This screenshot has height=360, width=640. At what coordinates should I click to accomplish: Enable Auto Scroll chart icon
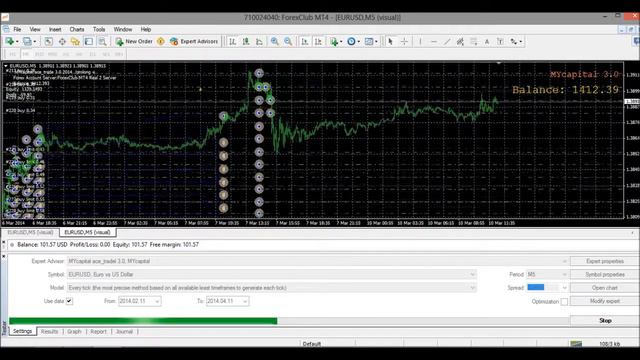(304, 41)
